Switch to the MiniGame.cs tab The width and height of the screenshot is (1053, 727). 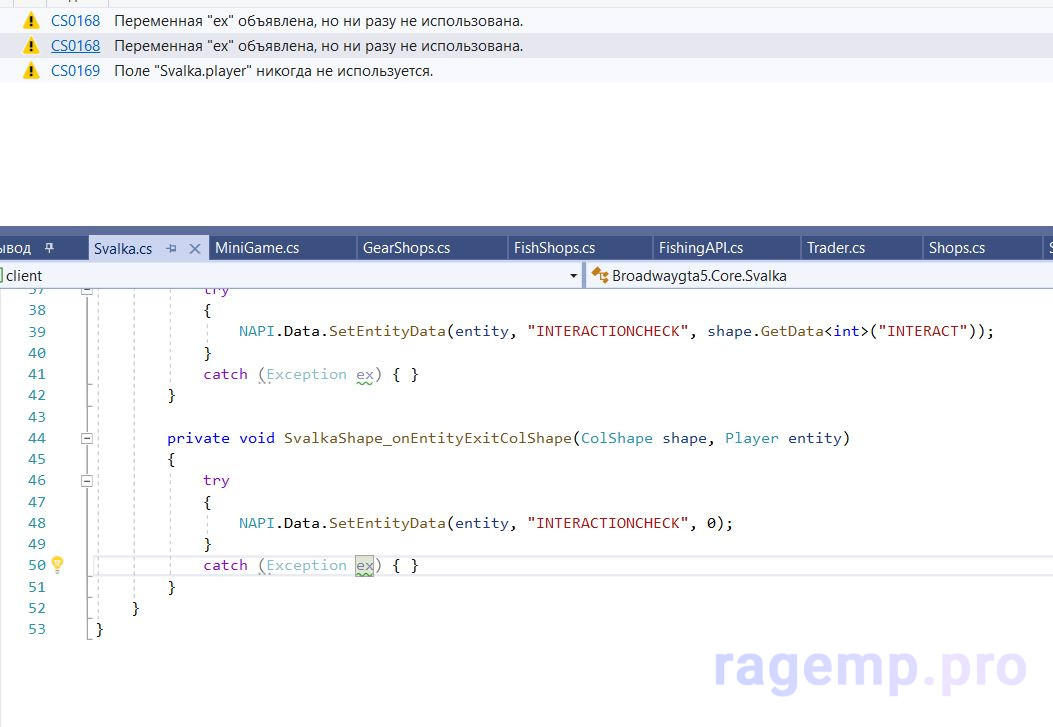257,248
